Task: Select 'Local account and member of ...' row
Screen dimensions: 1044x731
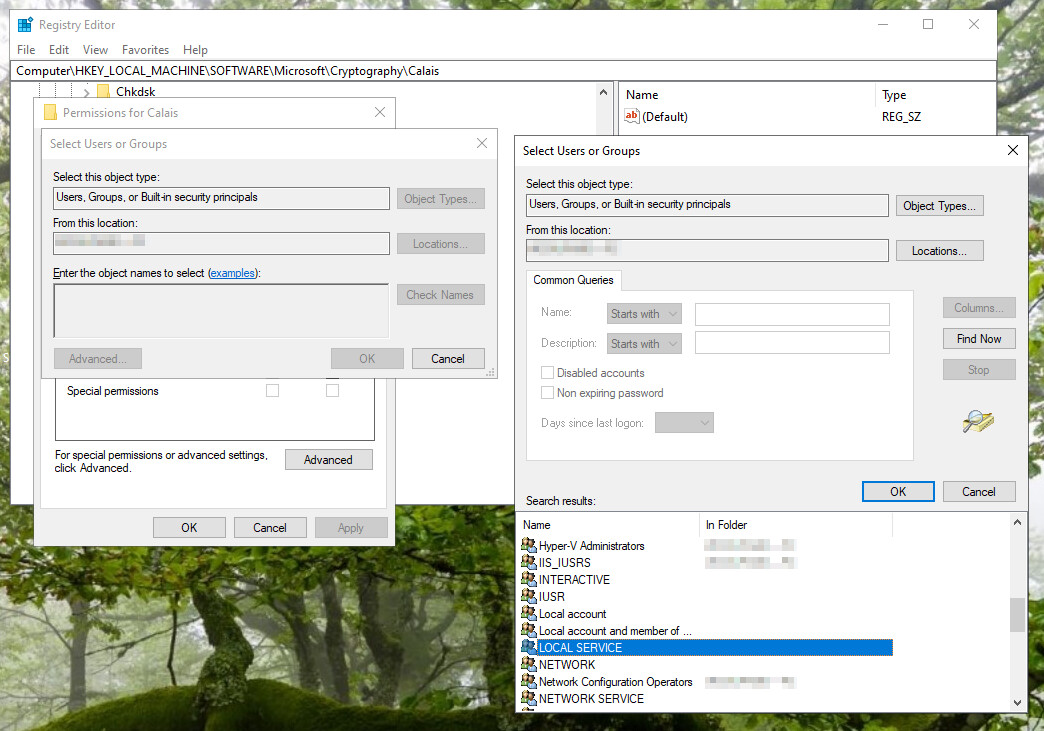Action: [706, 630]
